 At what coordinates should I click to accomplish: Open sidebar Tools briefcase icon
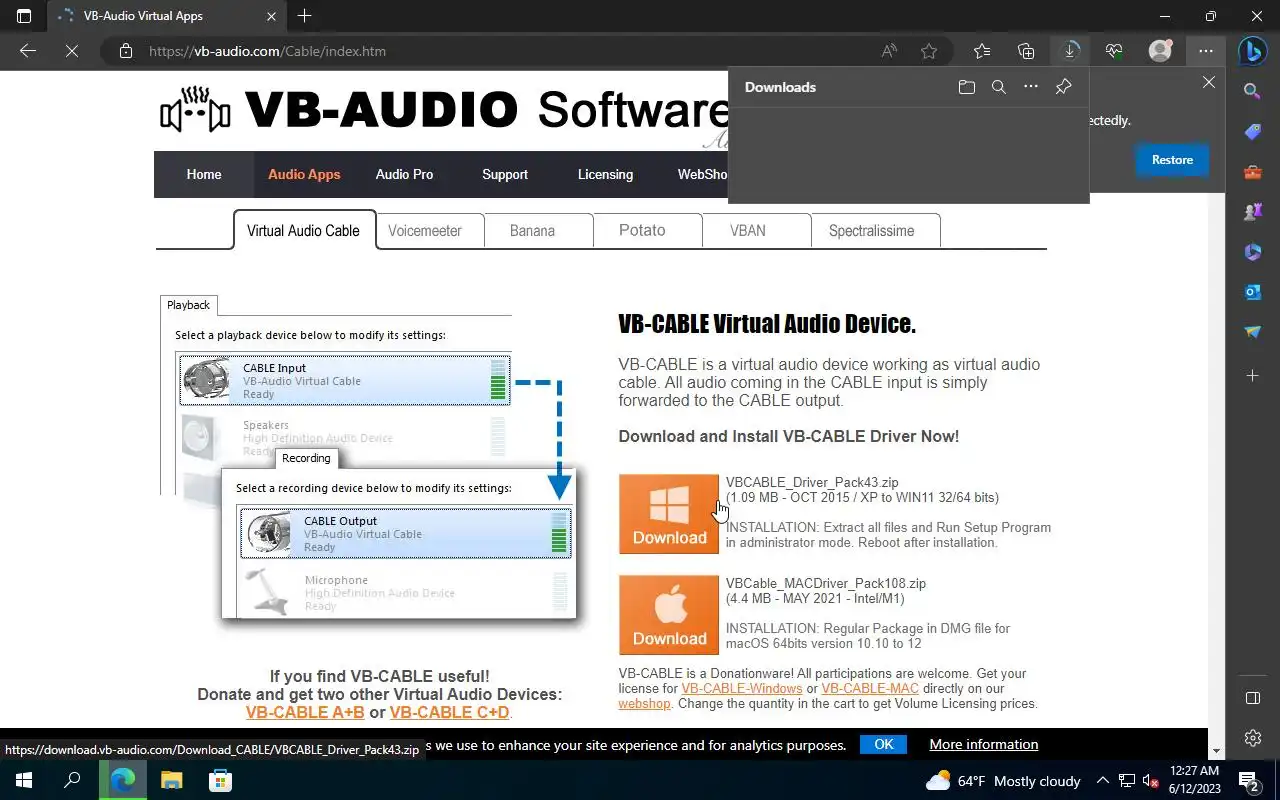[1252, 172]
